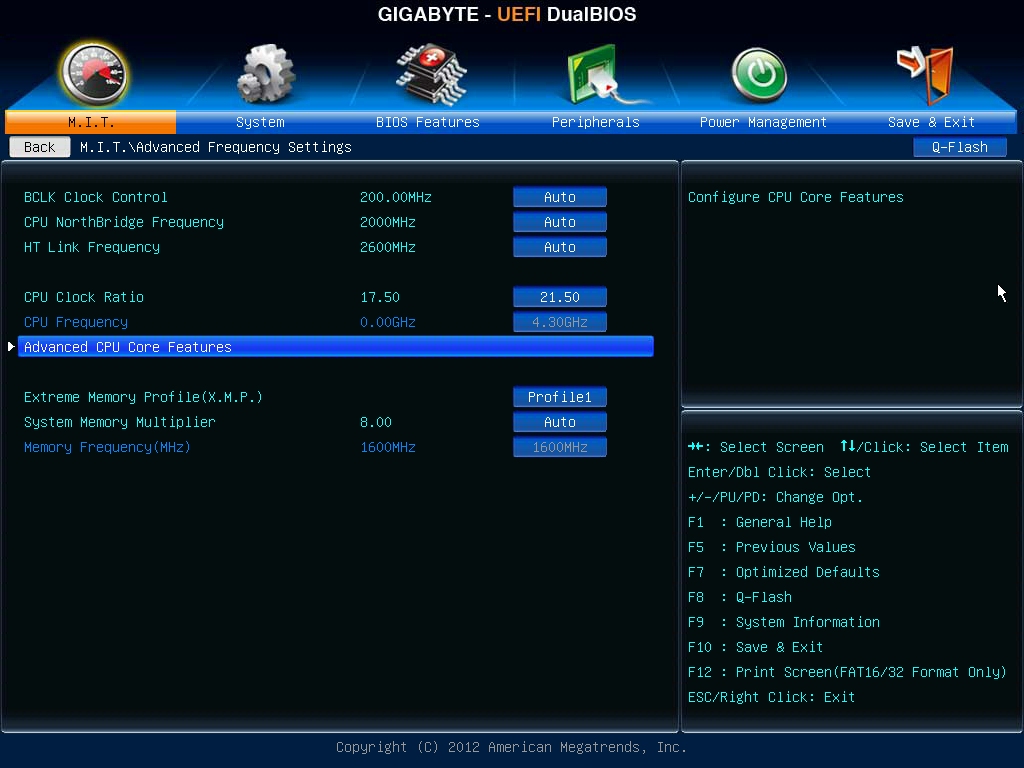Go to the BIOS Features tab
1024x768 pixels.
tap(428, 122)
